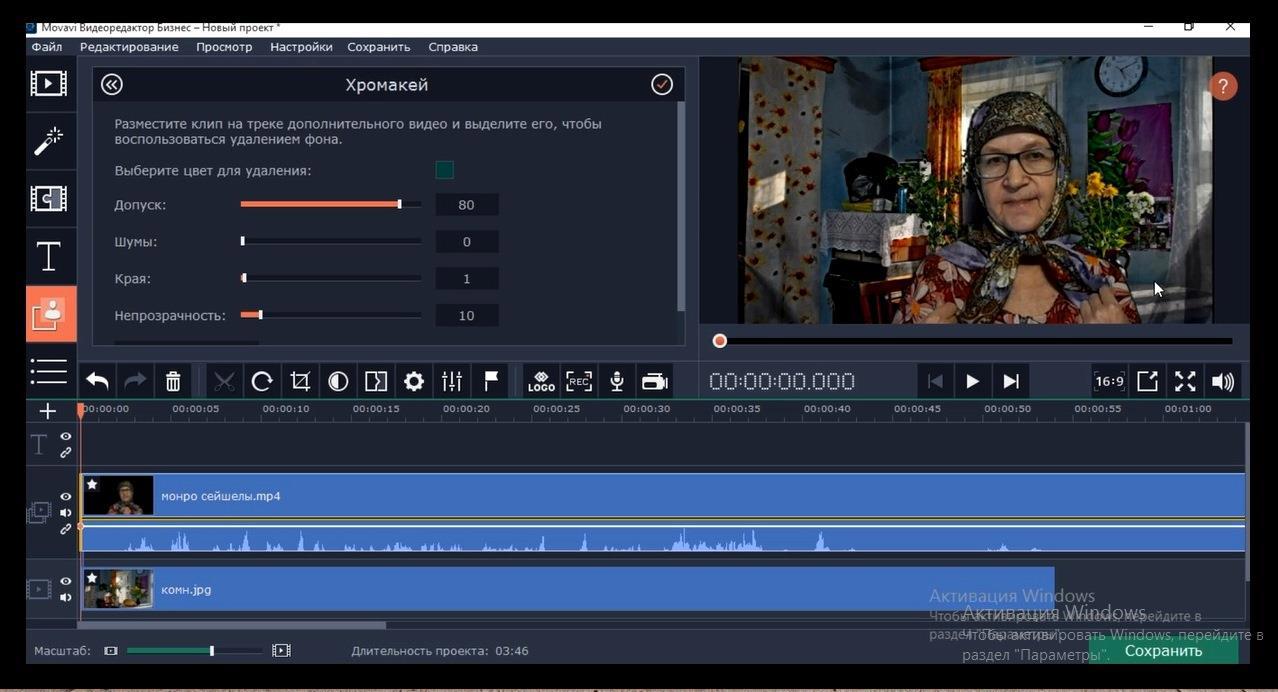The width and height of the screenshot is (1278, 692).
Task: Open the Файл menu
Action: tap(47, 47)
